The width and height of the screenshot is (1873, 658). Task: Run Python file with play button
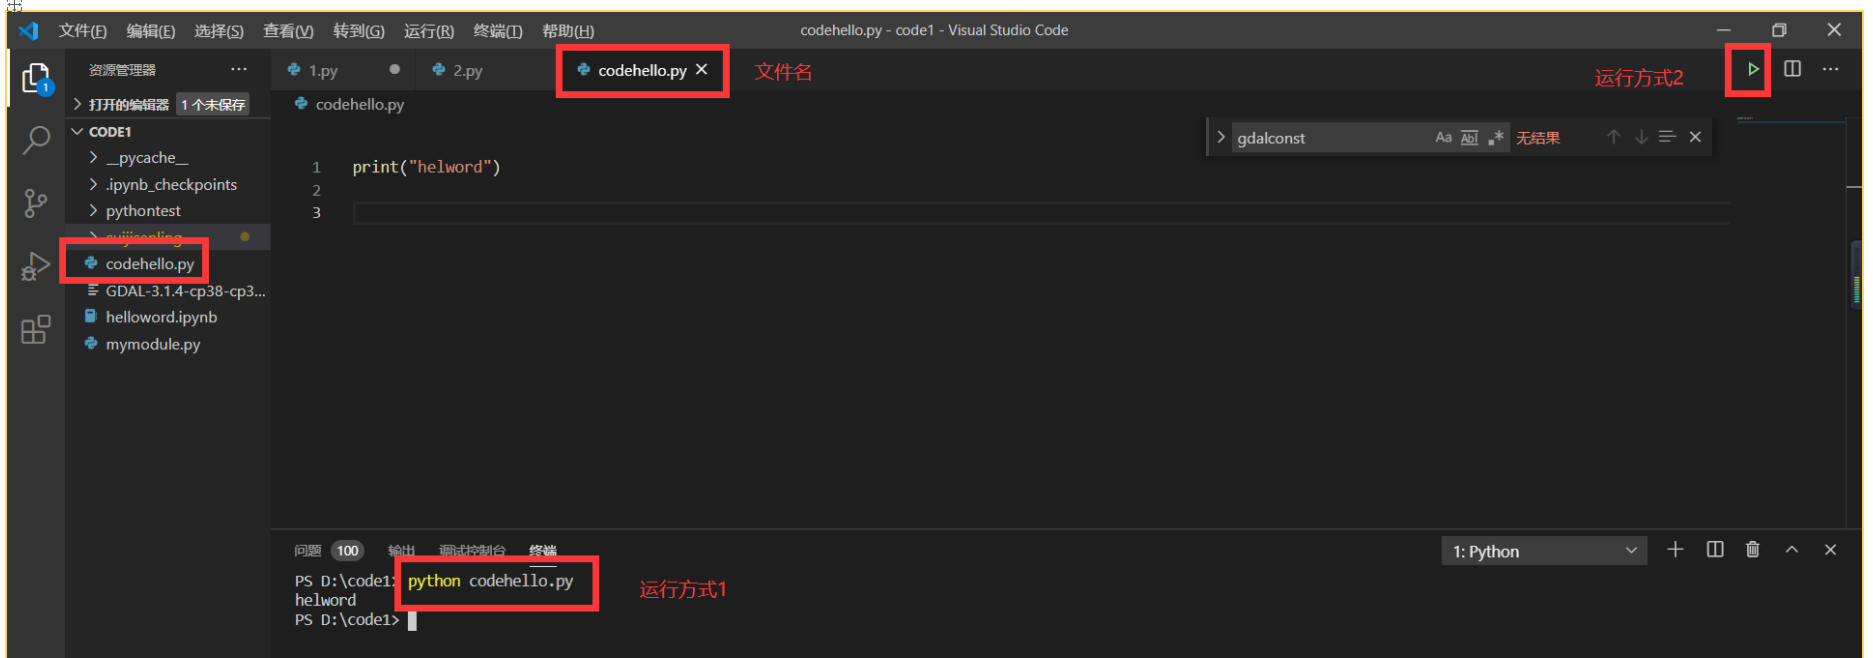tap(1752, 69)
